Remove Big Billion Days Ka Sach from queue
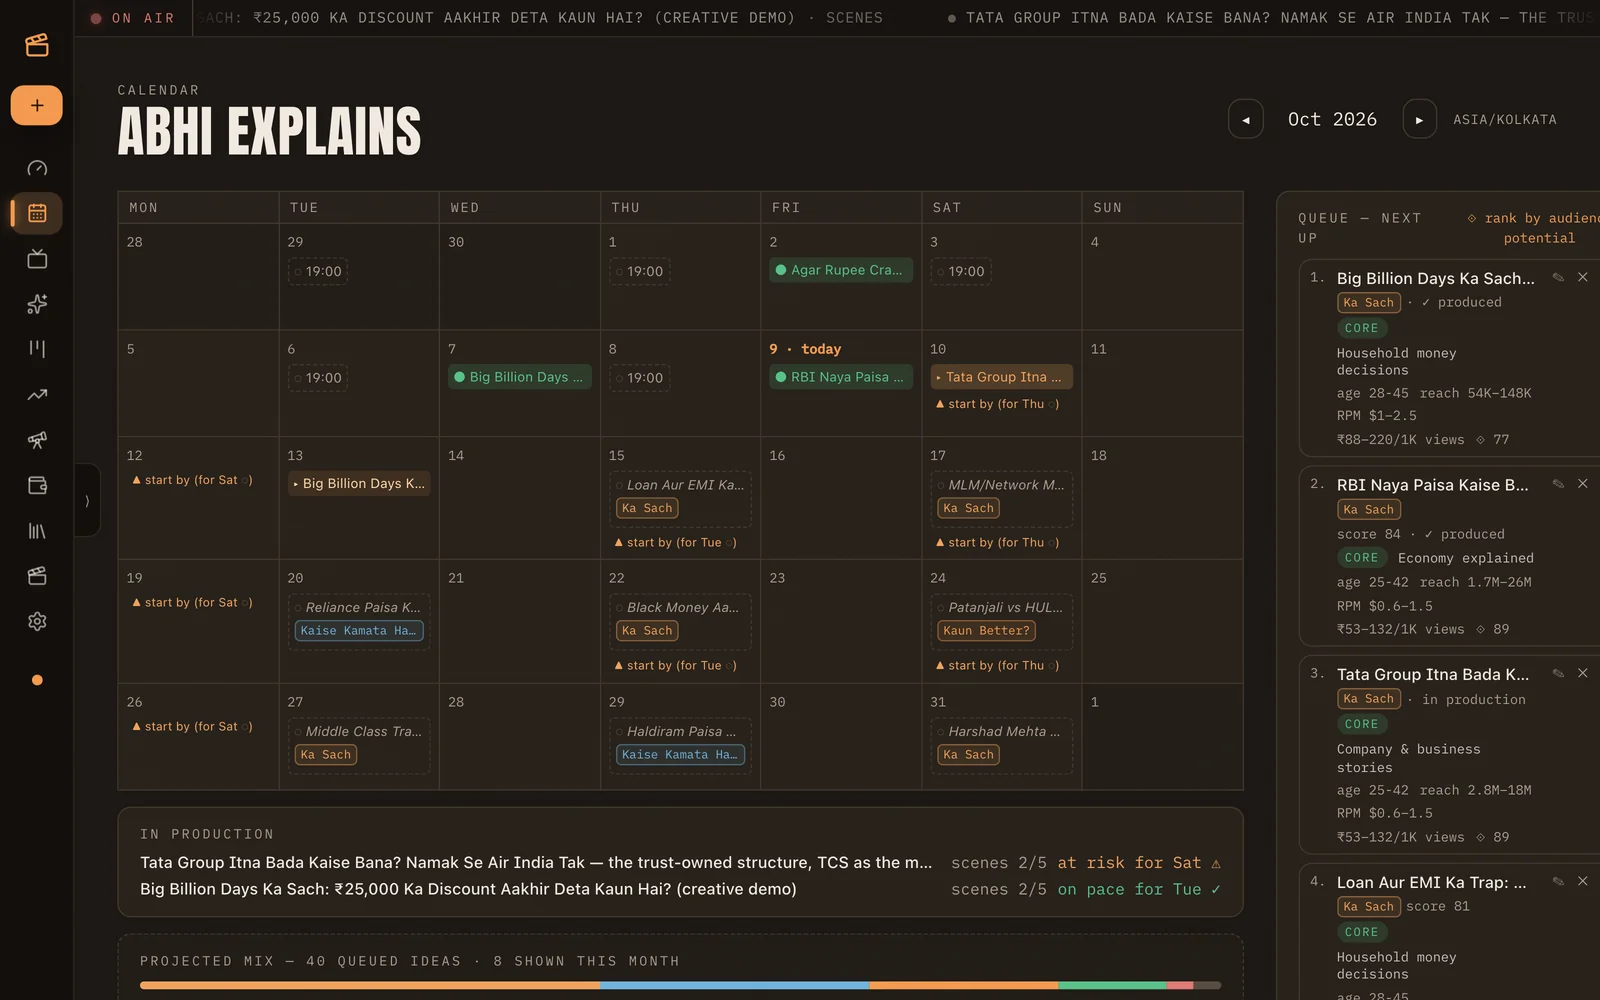1600x1000 pixels. point(1582,277)
